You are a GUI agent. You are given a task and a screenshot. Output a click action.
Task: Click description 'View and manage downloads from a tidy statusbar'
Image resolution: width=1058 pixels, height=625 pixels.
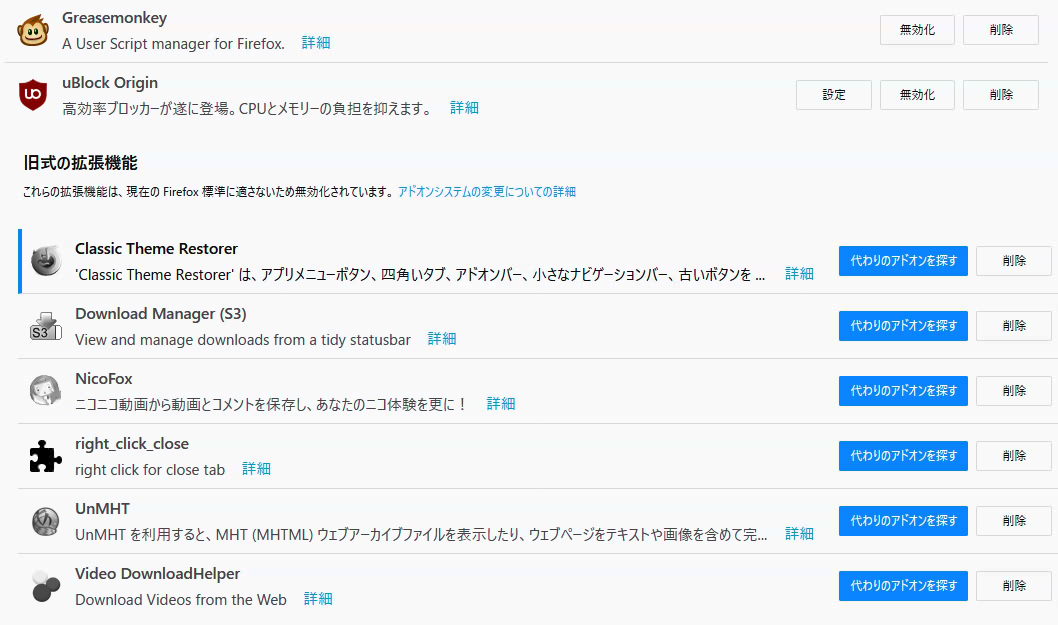pyautogui.click(x=243, y=339)
